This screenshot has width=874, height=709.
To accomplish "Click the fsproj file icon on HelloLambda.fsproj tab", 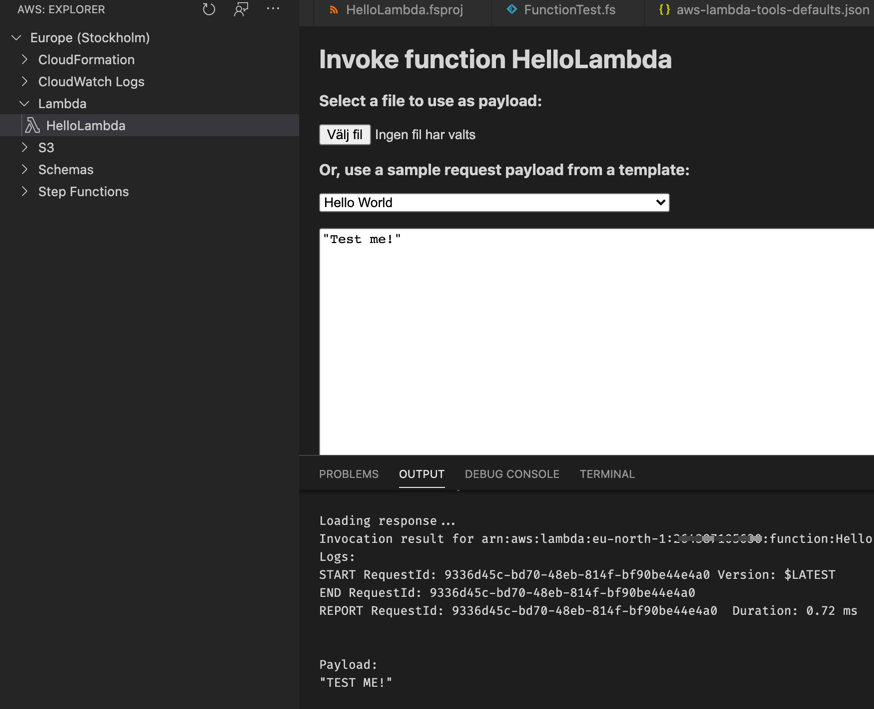I will pyautogui.click(x=334, y=10).
